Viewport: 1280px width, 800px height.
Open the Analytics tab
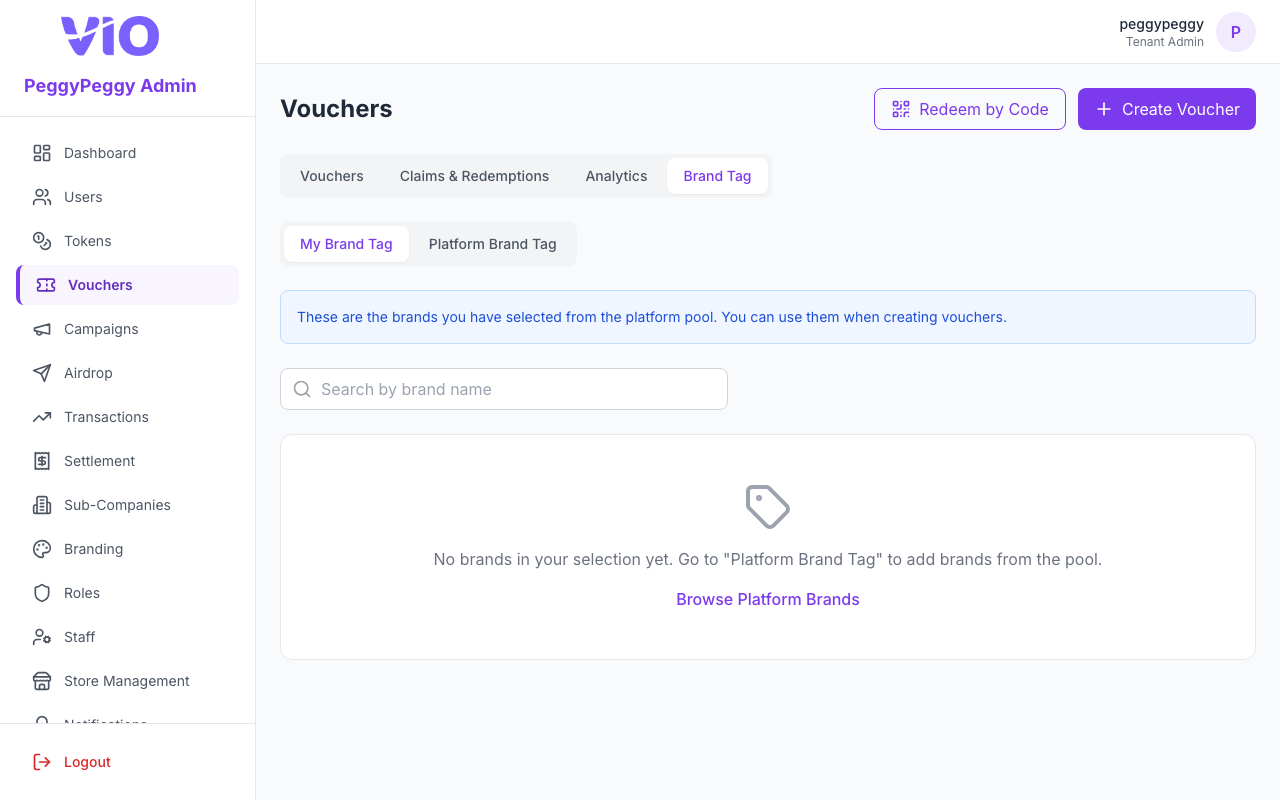point(616,176)
